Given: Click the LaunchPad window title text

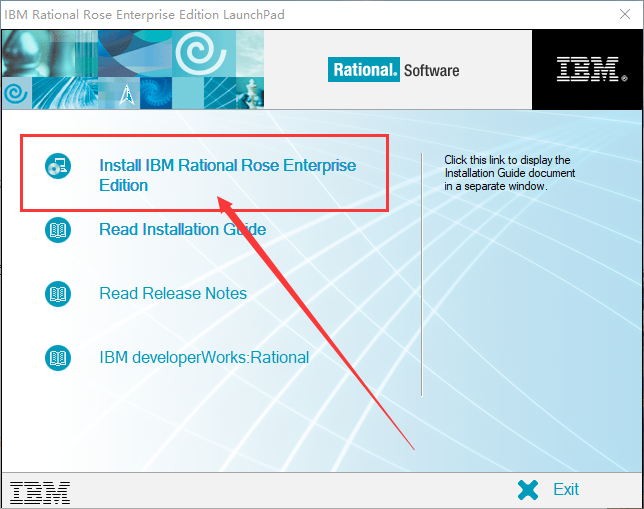Looking at the screenshot, I should tap(144, 15).
